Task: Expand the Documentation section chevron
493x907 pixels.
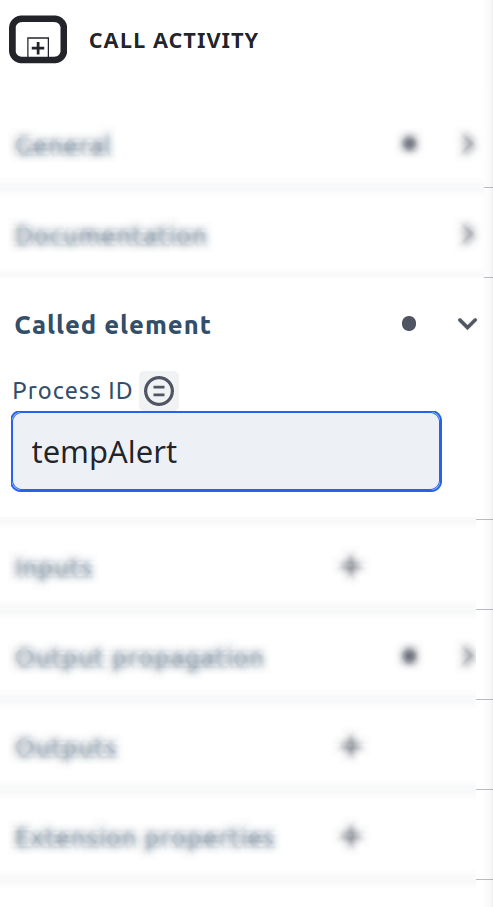Action: click(467, 234)
